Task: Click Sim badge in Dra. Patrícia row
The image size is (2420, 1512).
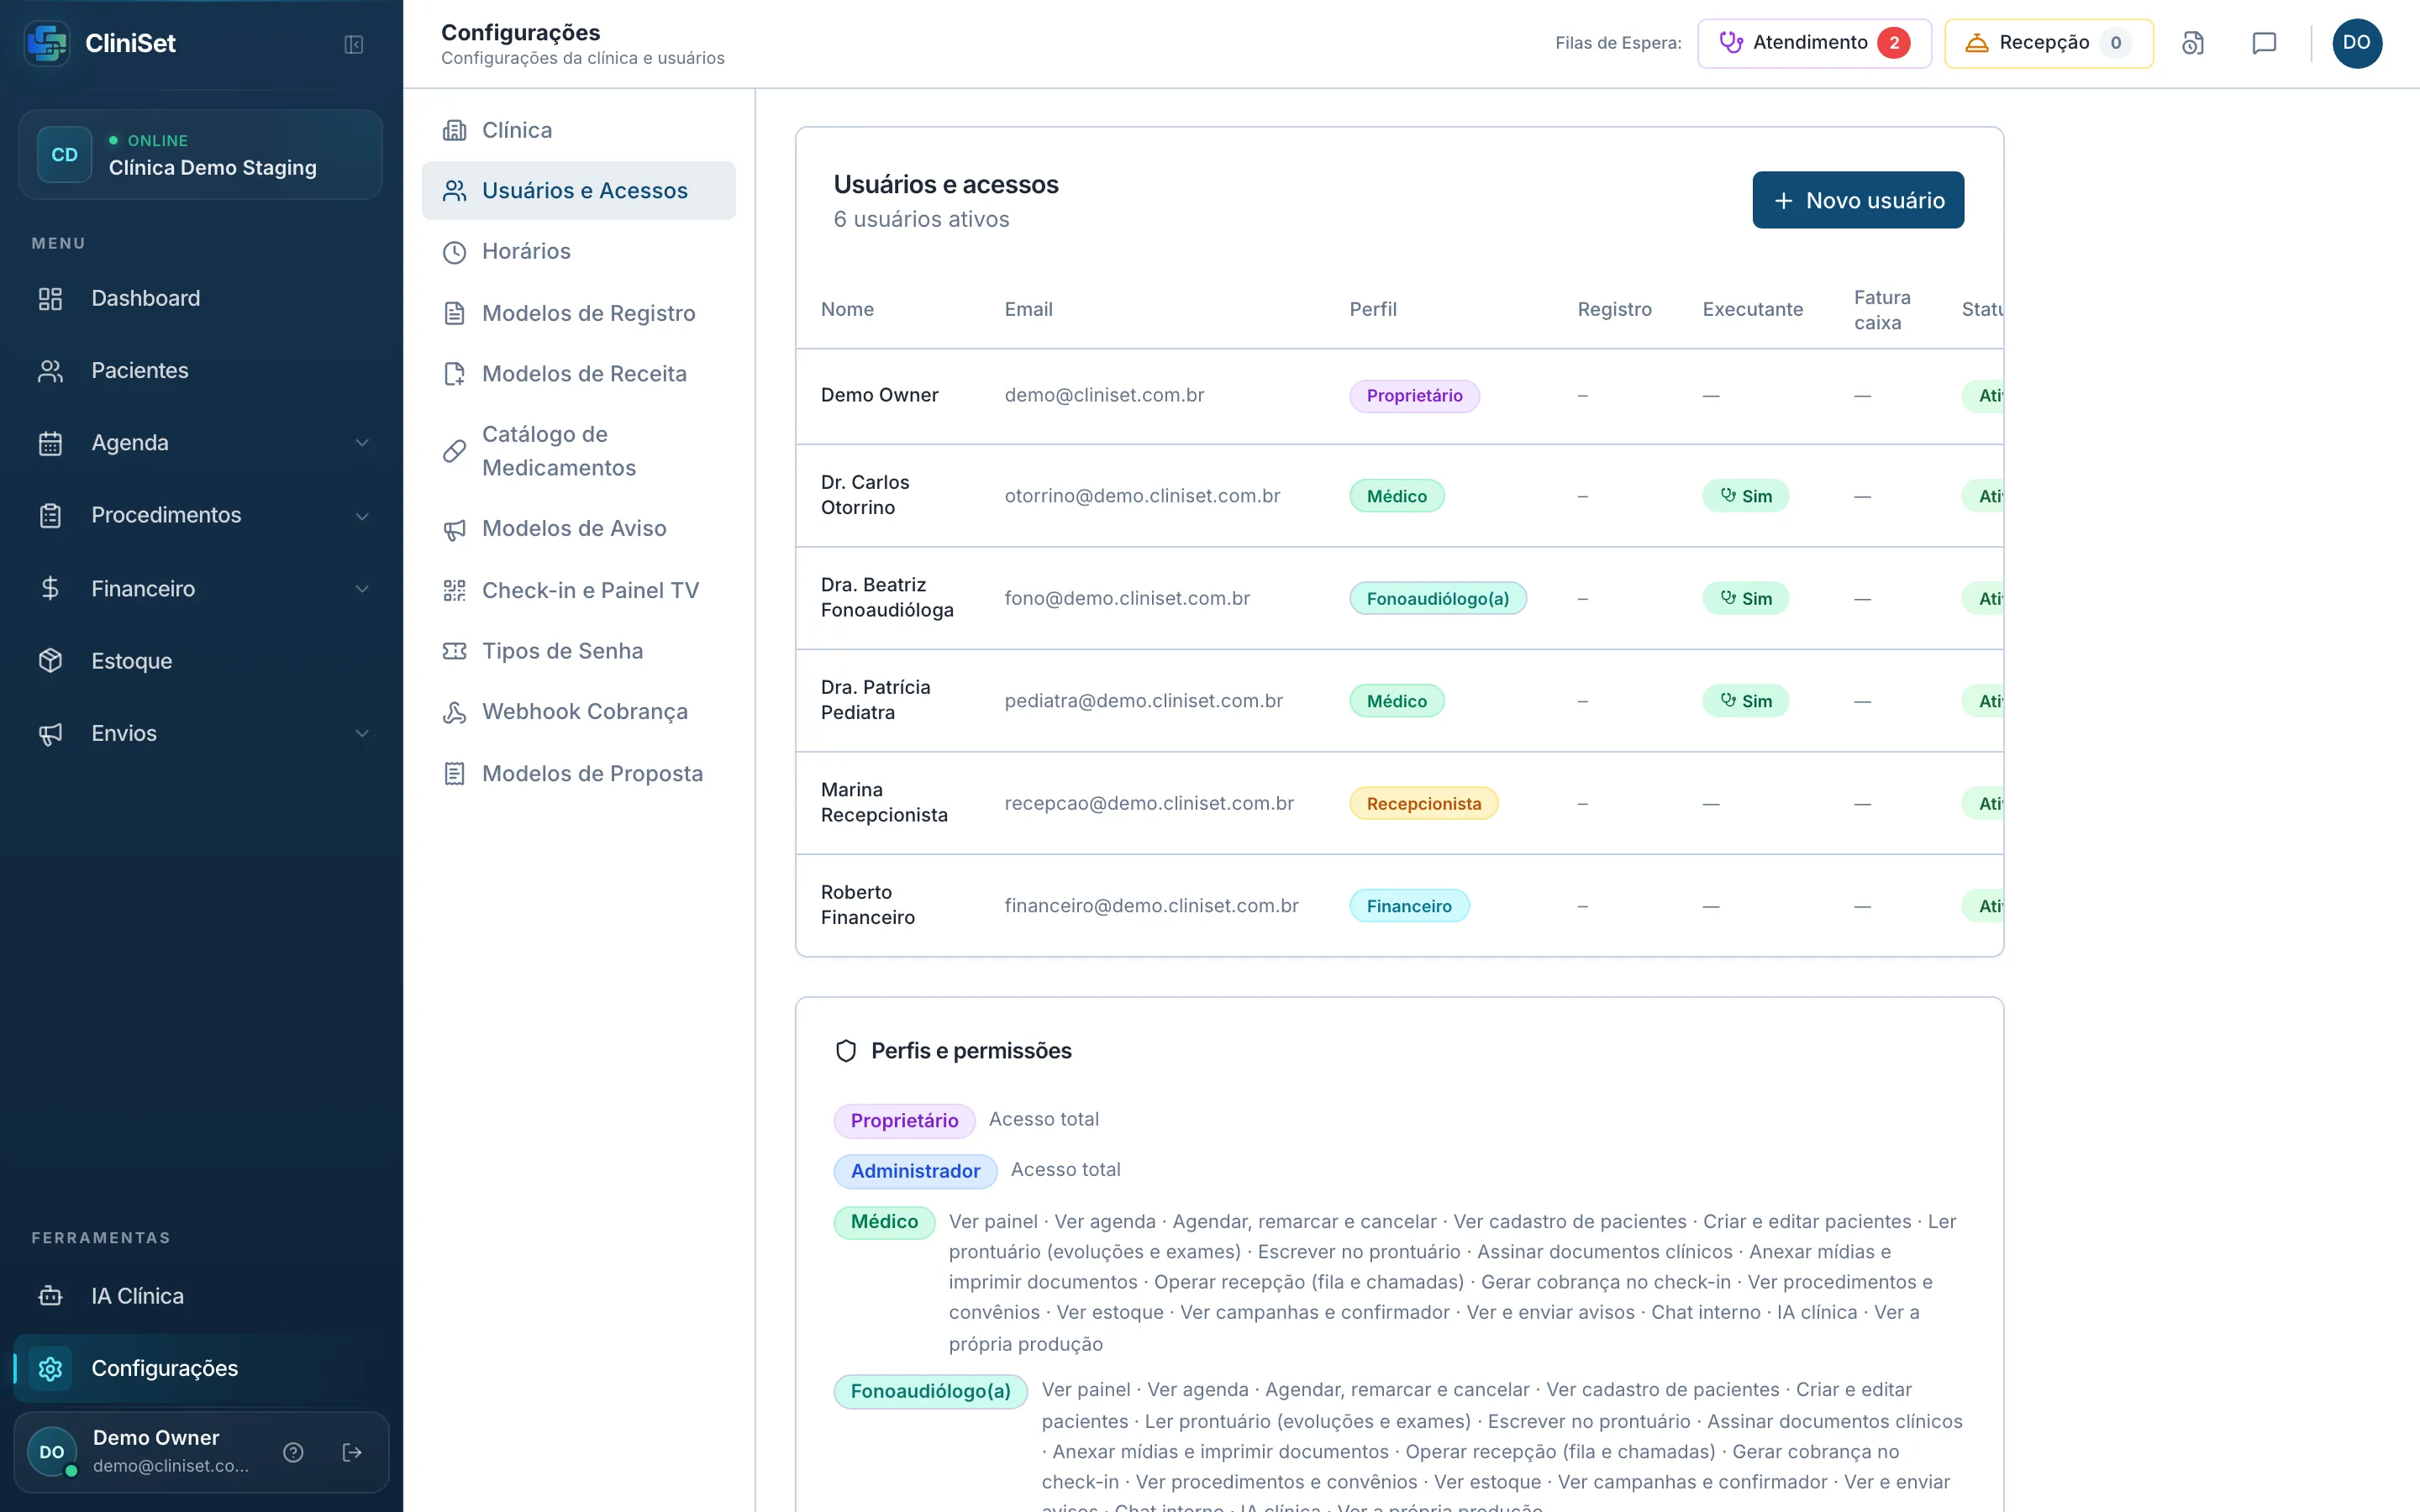Action: [1745, 701]
